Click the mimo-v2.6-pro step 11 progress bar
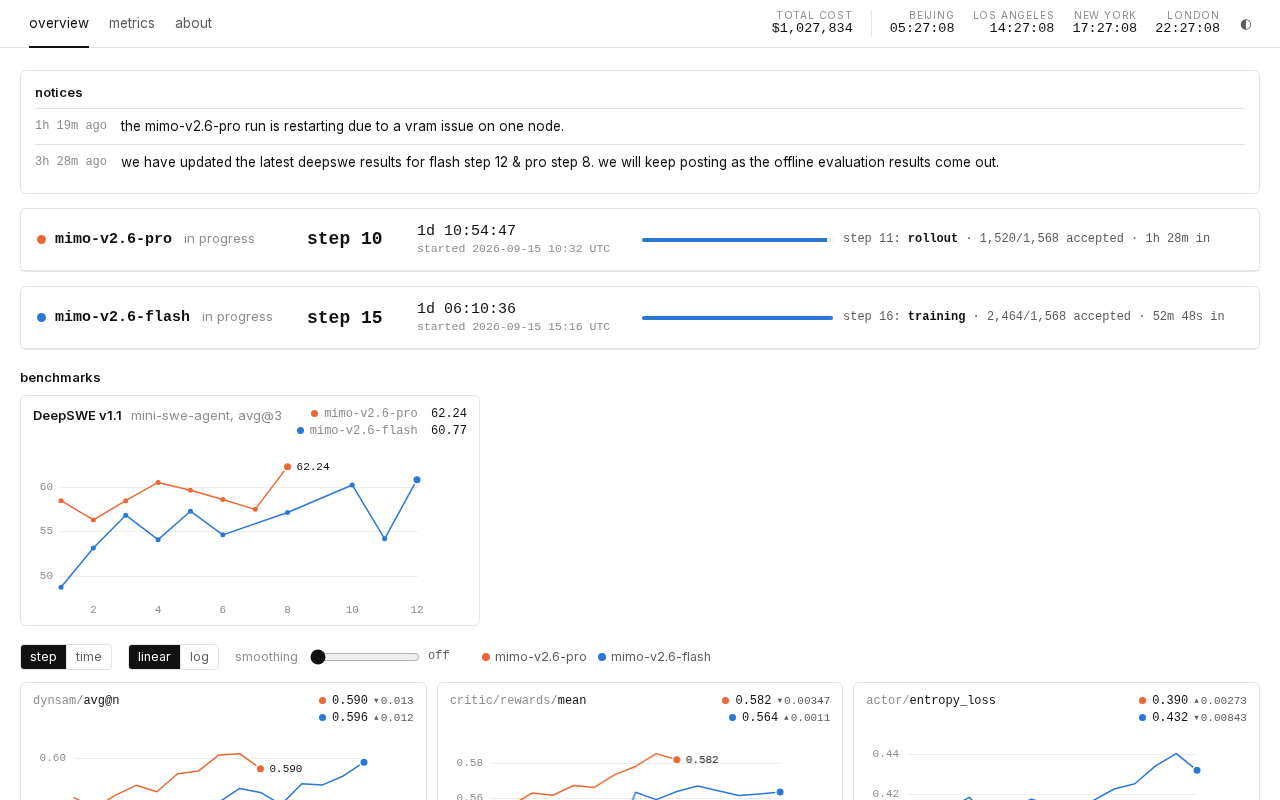 click(x=737, y=240)
